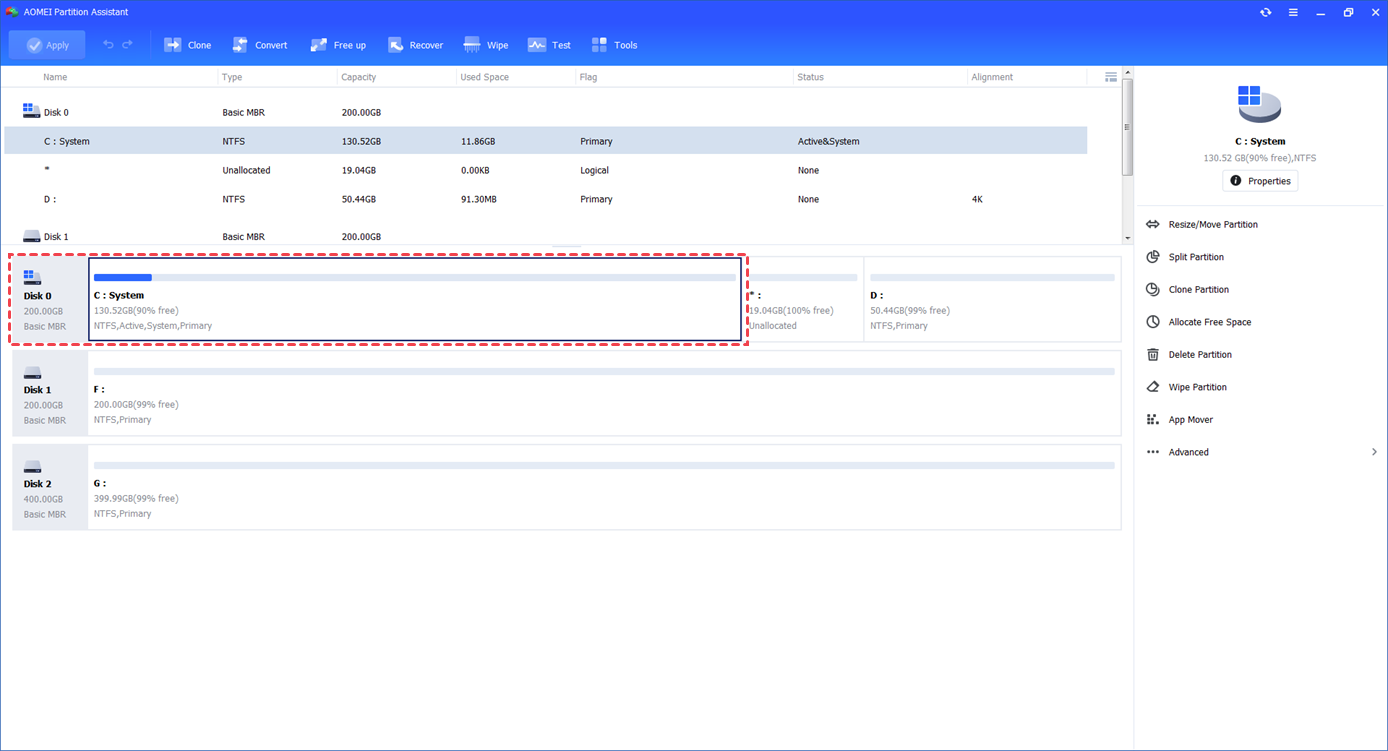Open Properties for C : System
Screen dimensions: 1388x751
(1260, 181)
